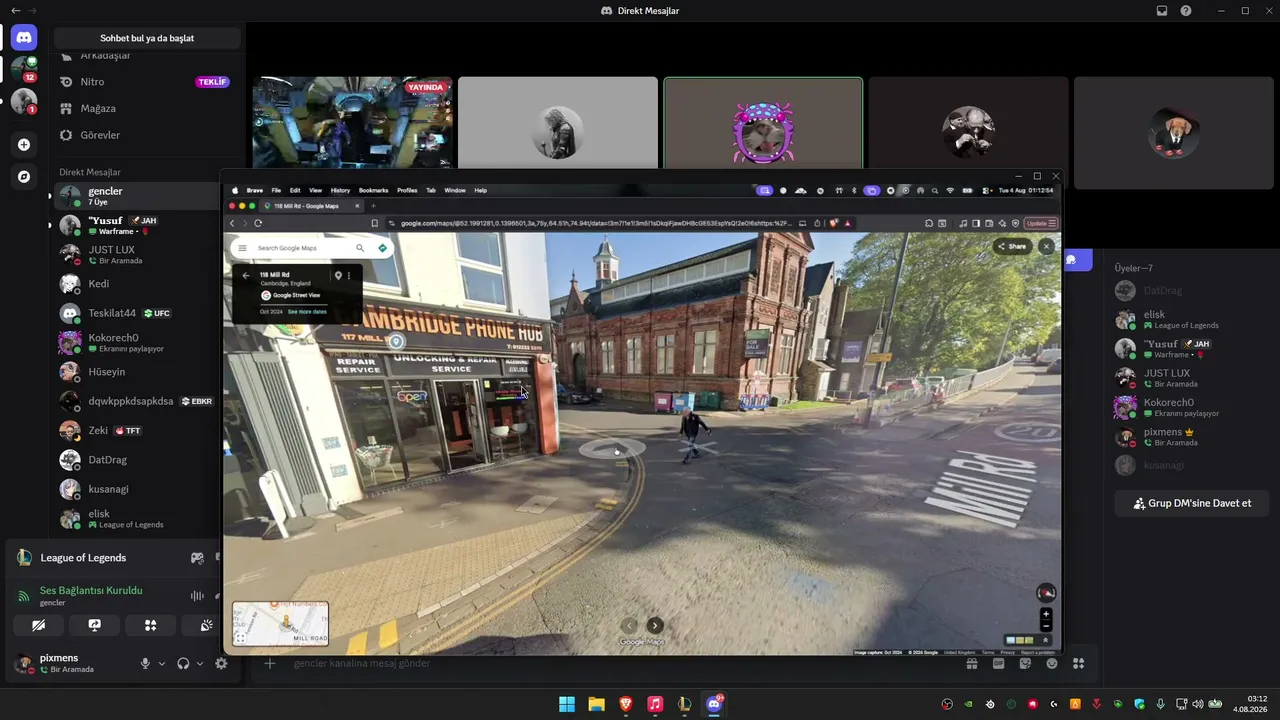Open the History menu in the shared Brave menu bar
This screenshot has height=720, width=1280.
pyautogui.click(x=340, y=190)
